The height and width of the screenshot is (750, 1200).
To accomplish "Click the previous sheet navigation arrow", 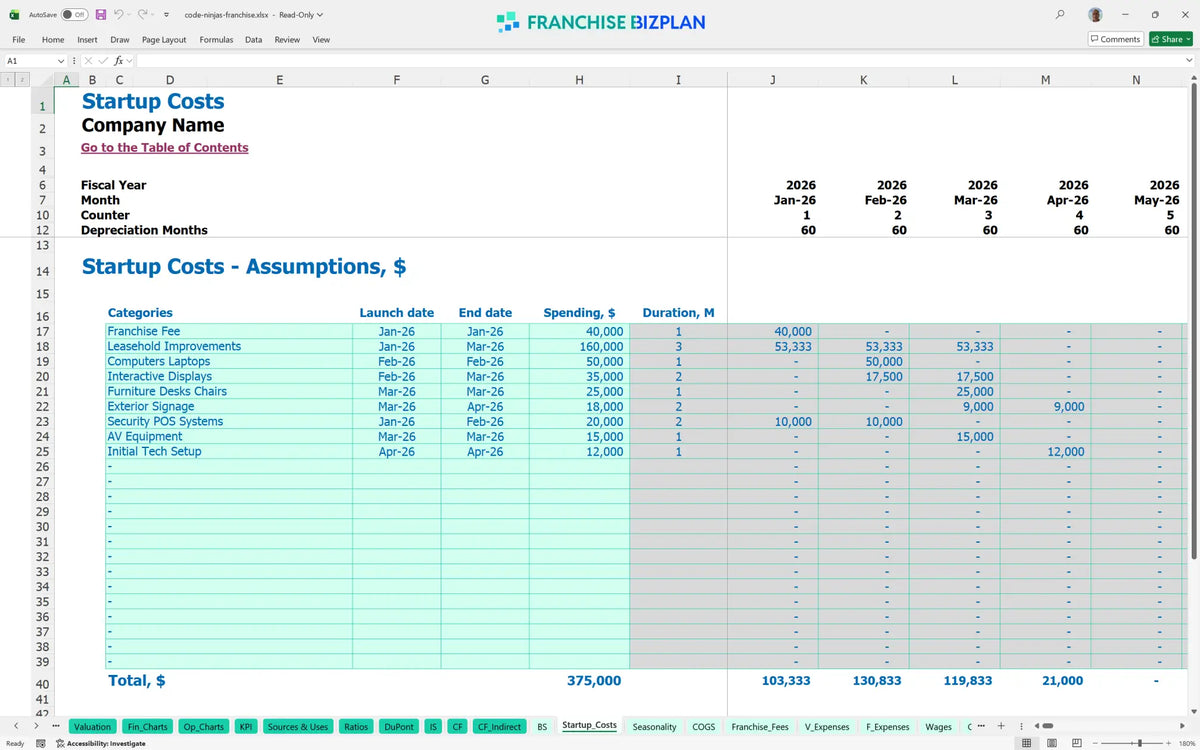I will (x=16, y=726).
